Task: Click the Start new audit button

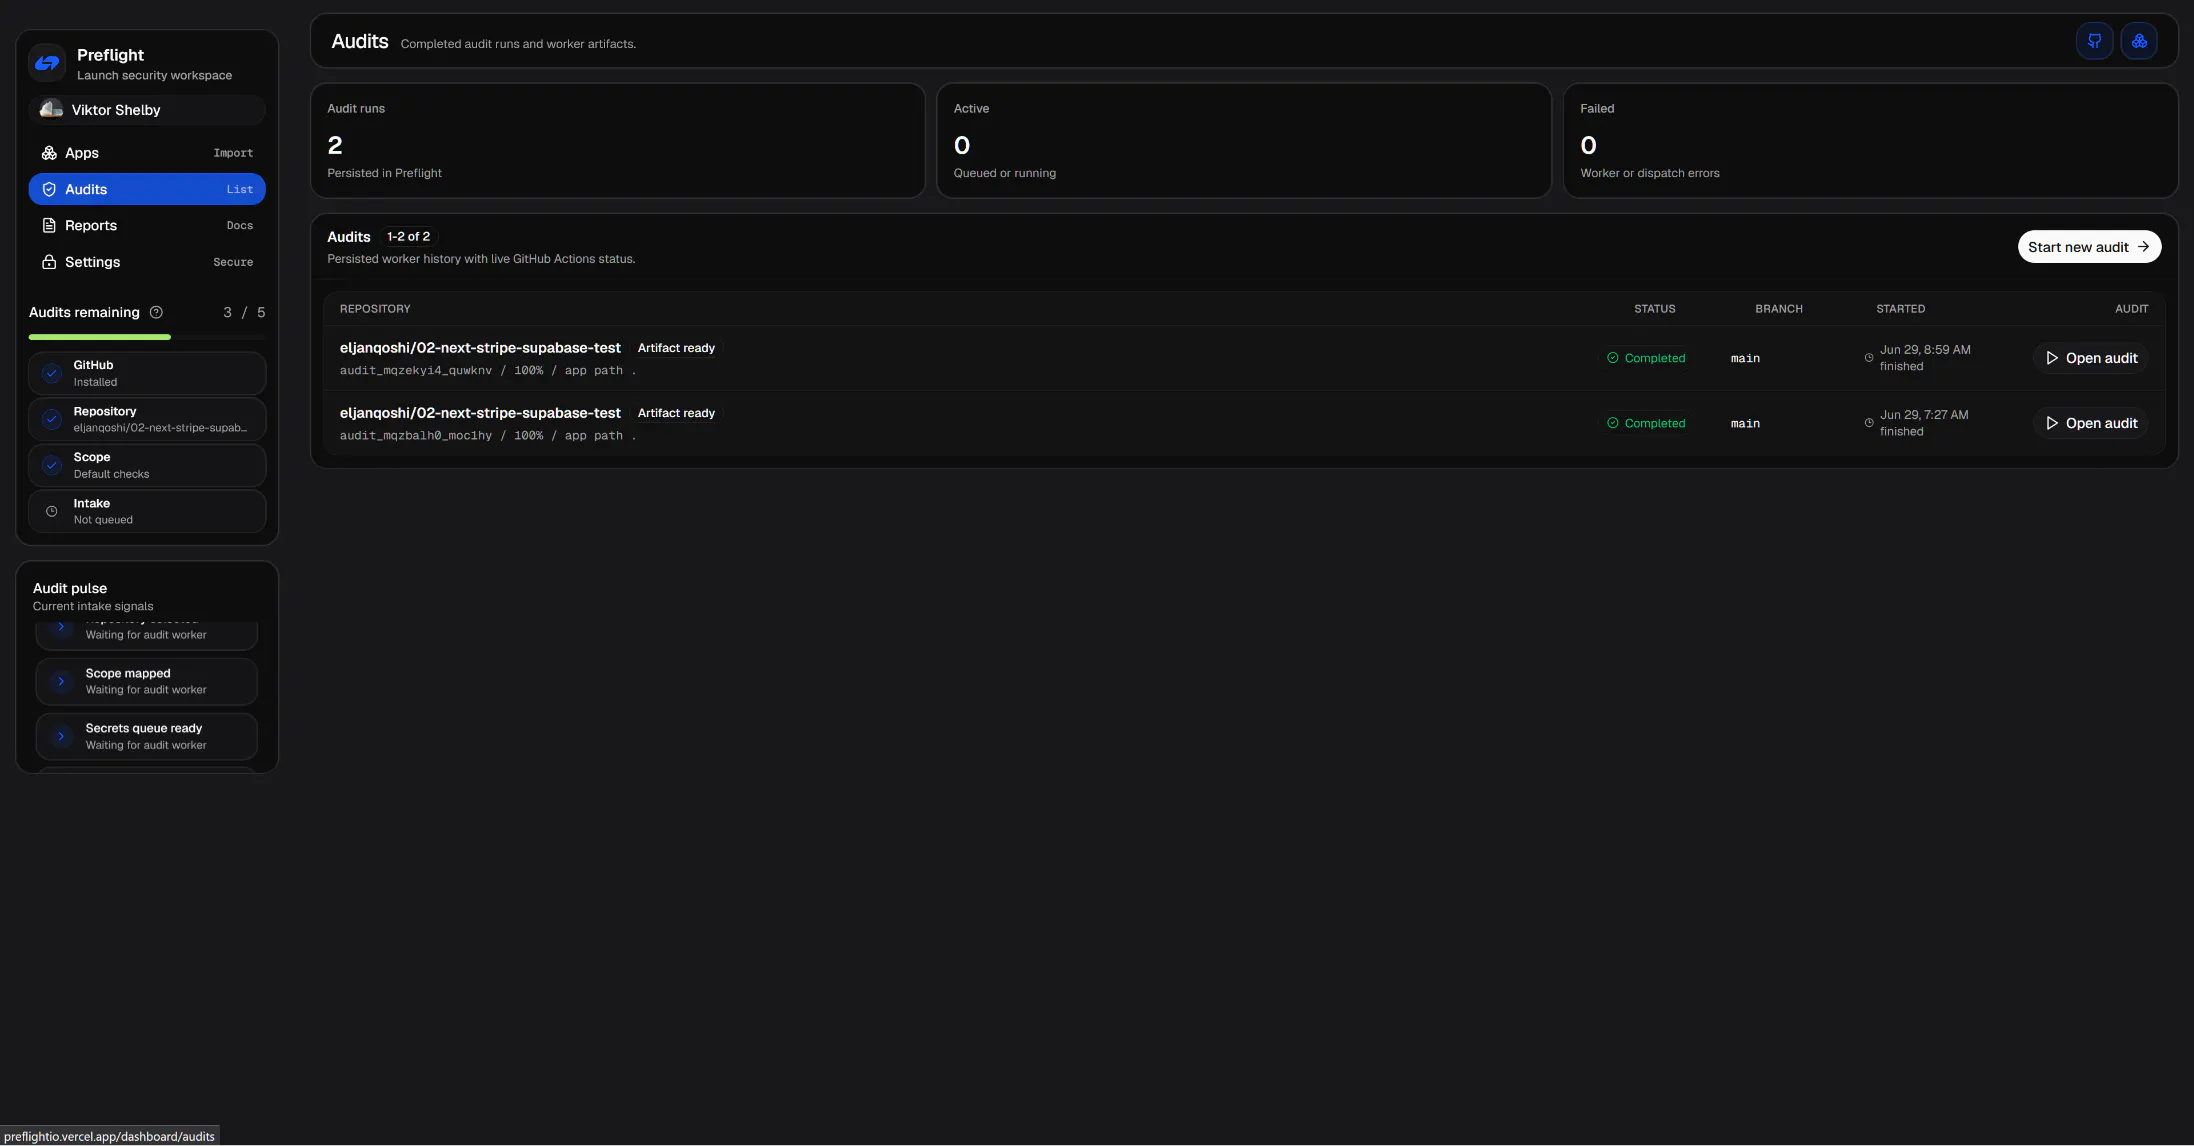Action: (2089, 247)
